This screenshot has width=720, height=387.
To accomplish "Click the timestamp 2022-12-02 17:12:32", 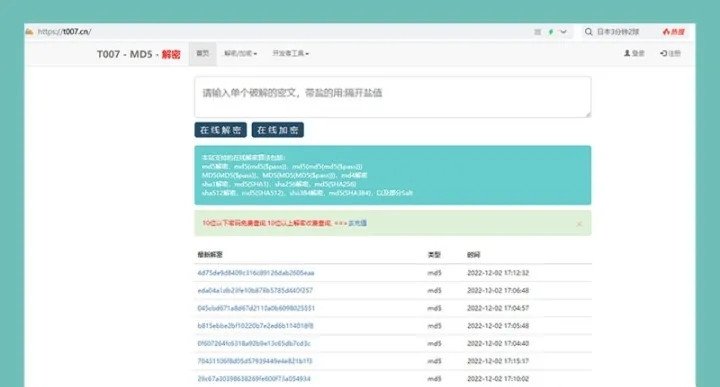I will coord(498,273).
